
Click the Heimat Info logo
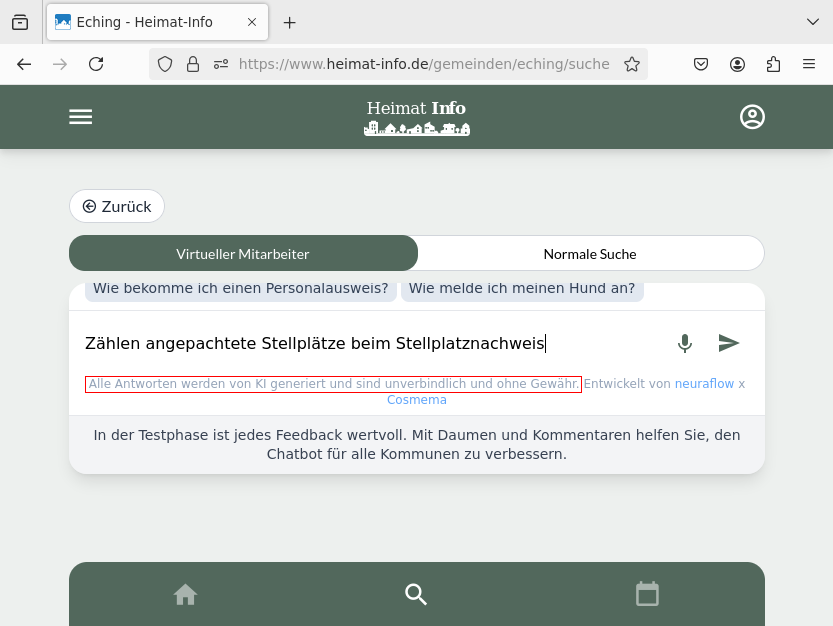tap(416, 117)
